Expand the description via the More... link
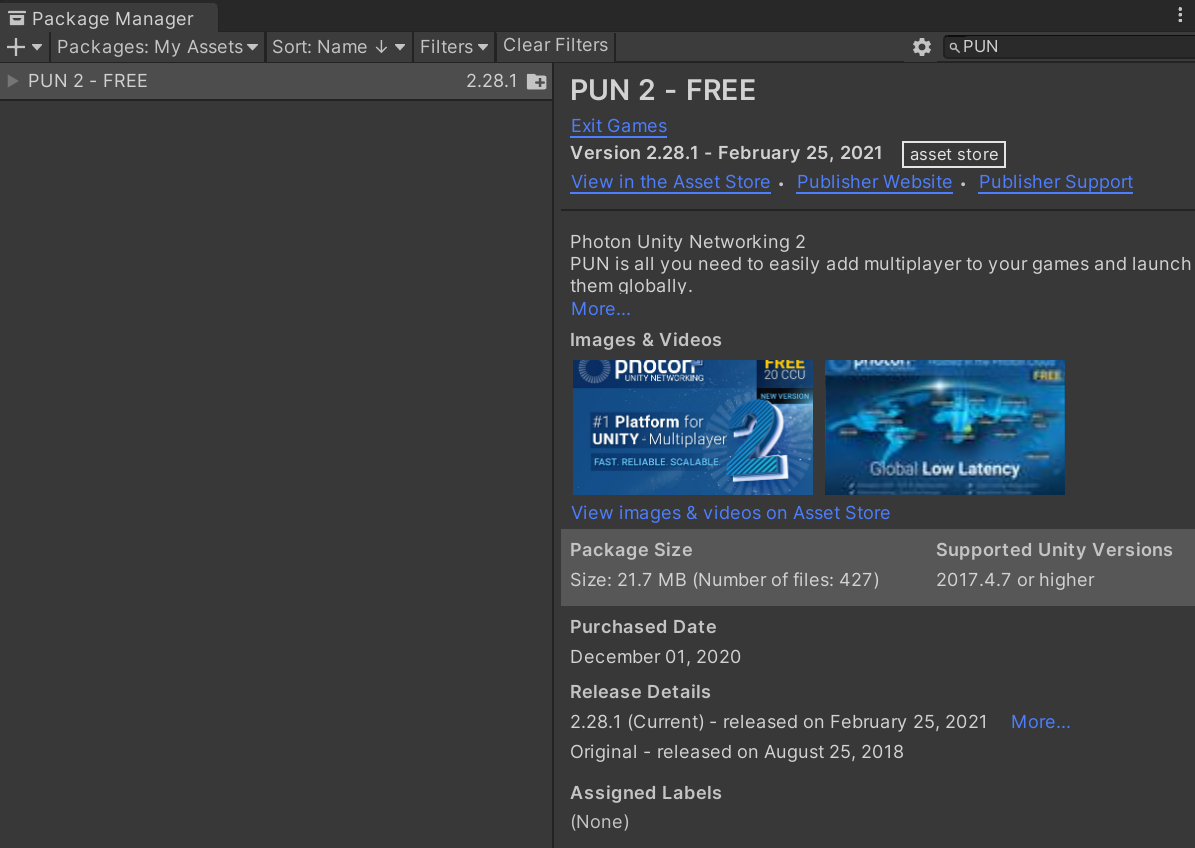This screenshot has width=1195, height=848. pos(601,309)
